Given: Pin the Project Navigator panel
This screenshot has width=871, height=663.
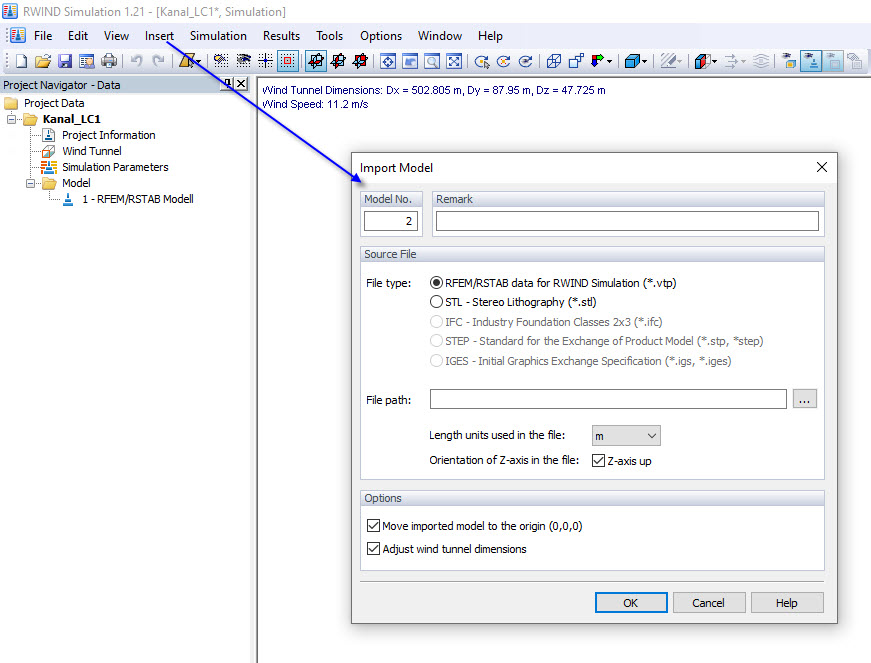Looking at the screenshot, I should tap(228, 84).
